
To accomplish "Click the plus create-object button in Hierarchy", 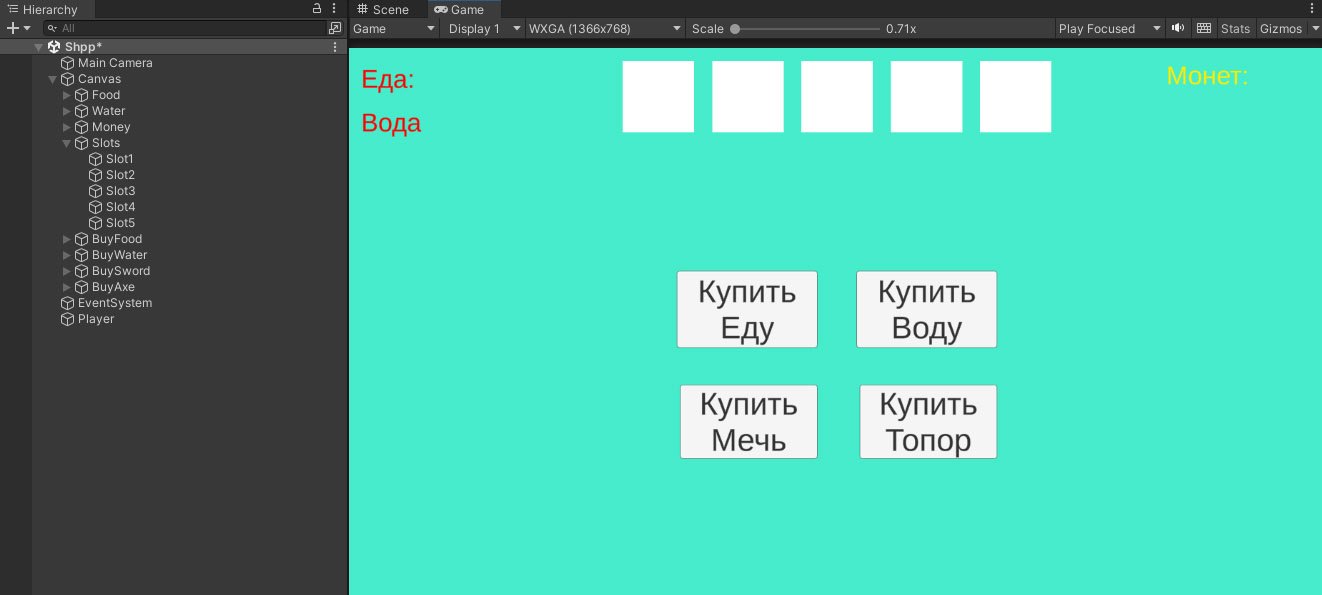I will coord(12,28).
